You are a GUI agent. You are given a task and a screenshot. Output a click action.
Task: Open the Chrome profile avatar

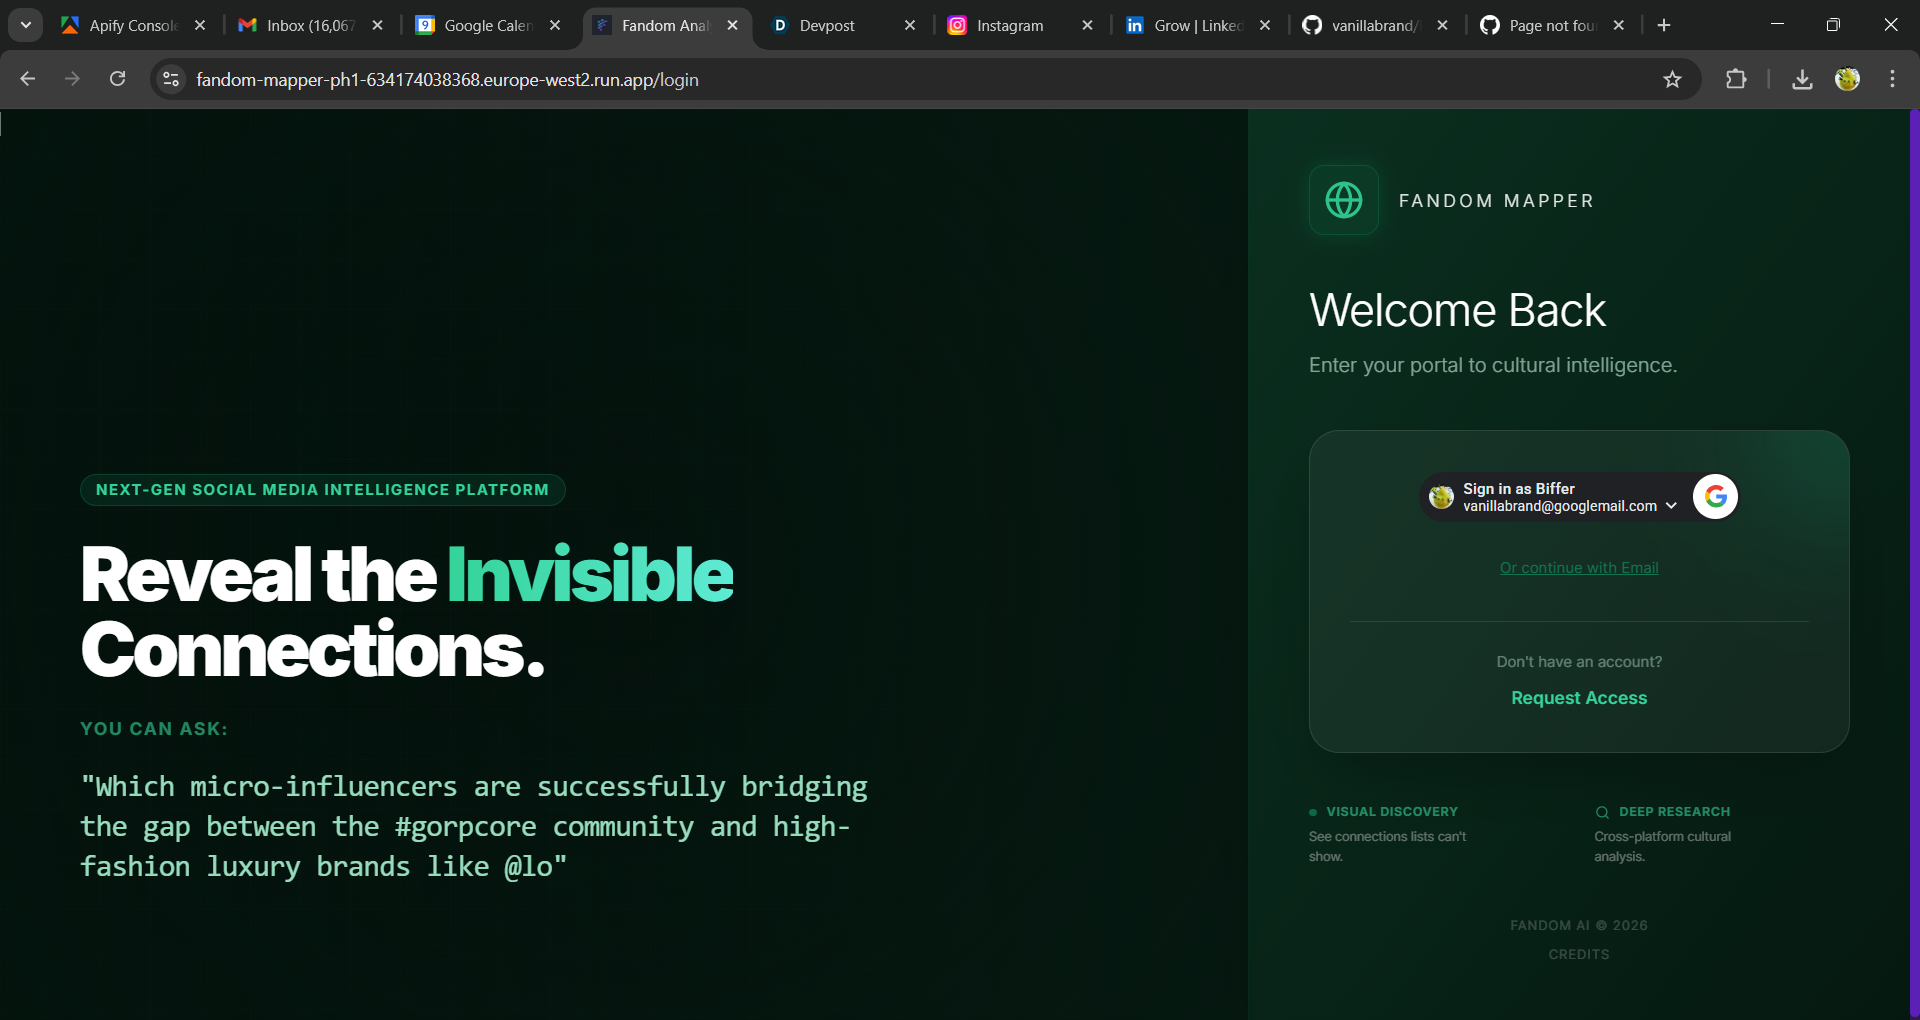(1847, 79)
